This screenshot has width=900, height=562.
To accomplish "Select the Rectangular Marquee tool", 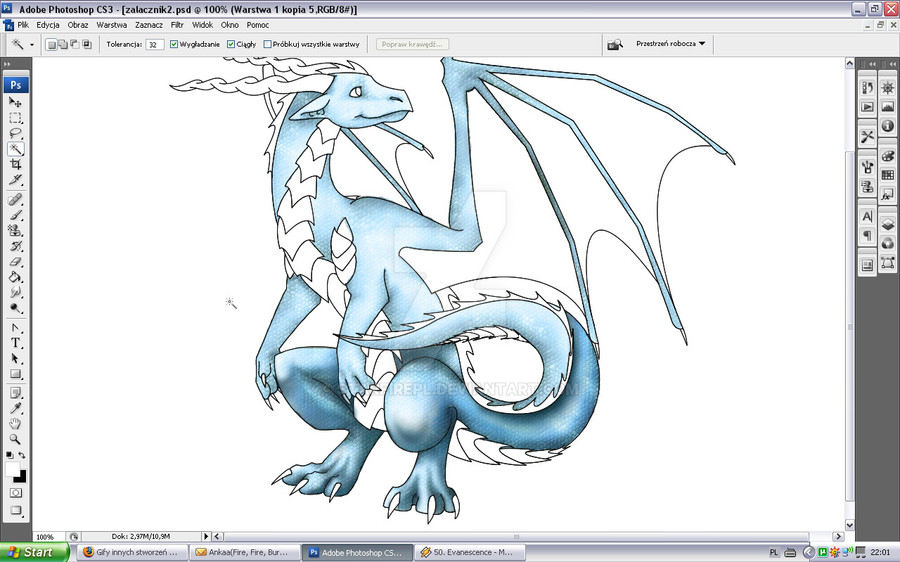I will pos(15,118).
